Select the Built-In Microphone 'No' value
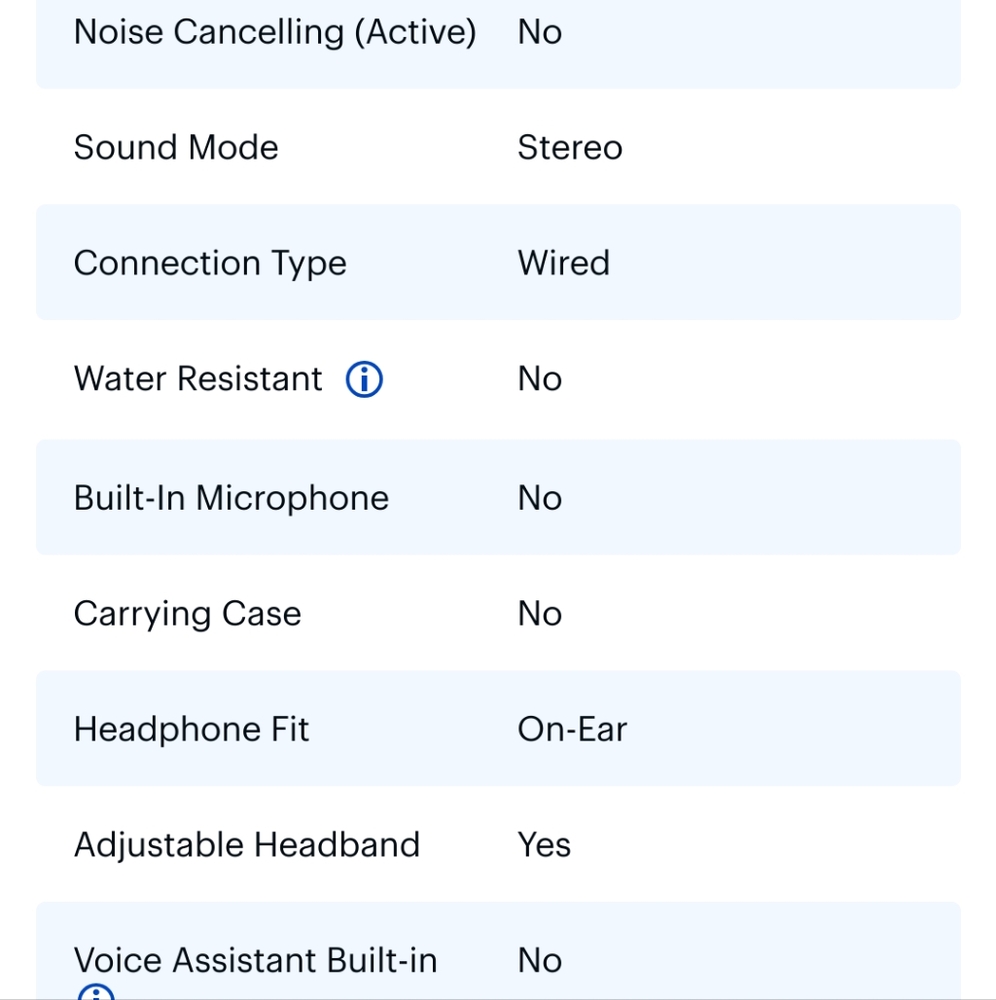996x1000 pixels. [540, 498]
